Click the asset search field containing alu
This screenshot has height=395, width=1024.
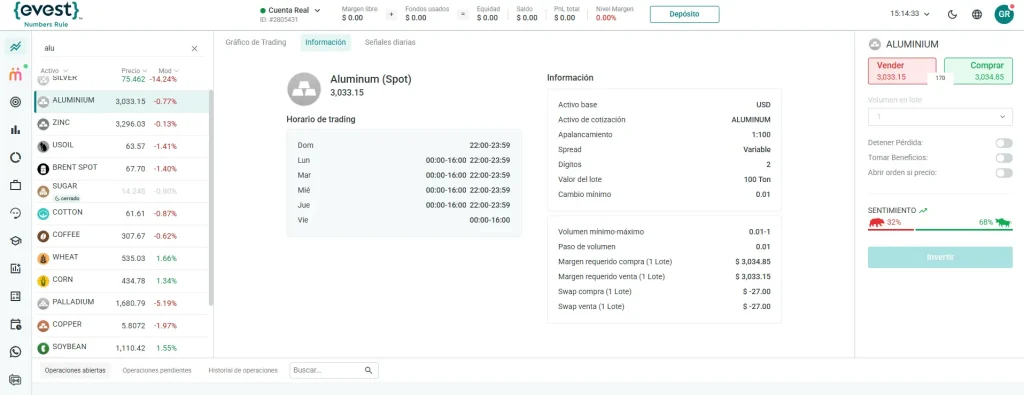coord(114,48)
